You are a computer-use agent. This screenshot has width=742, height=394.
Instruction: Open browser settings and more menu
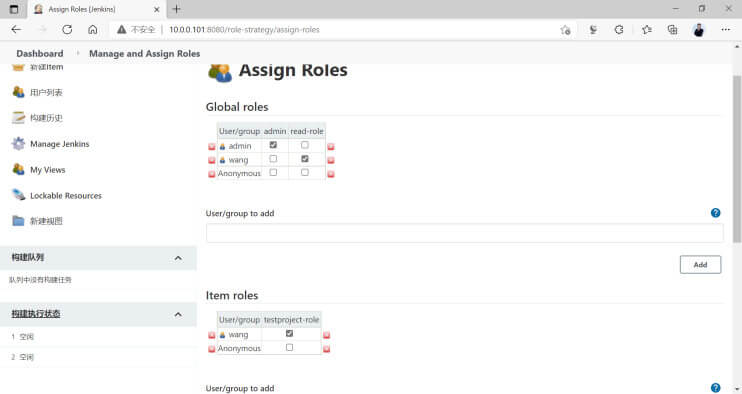point(725,29)
